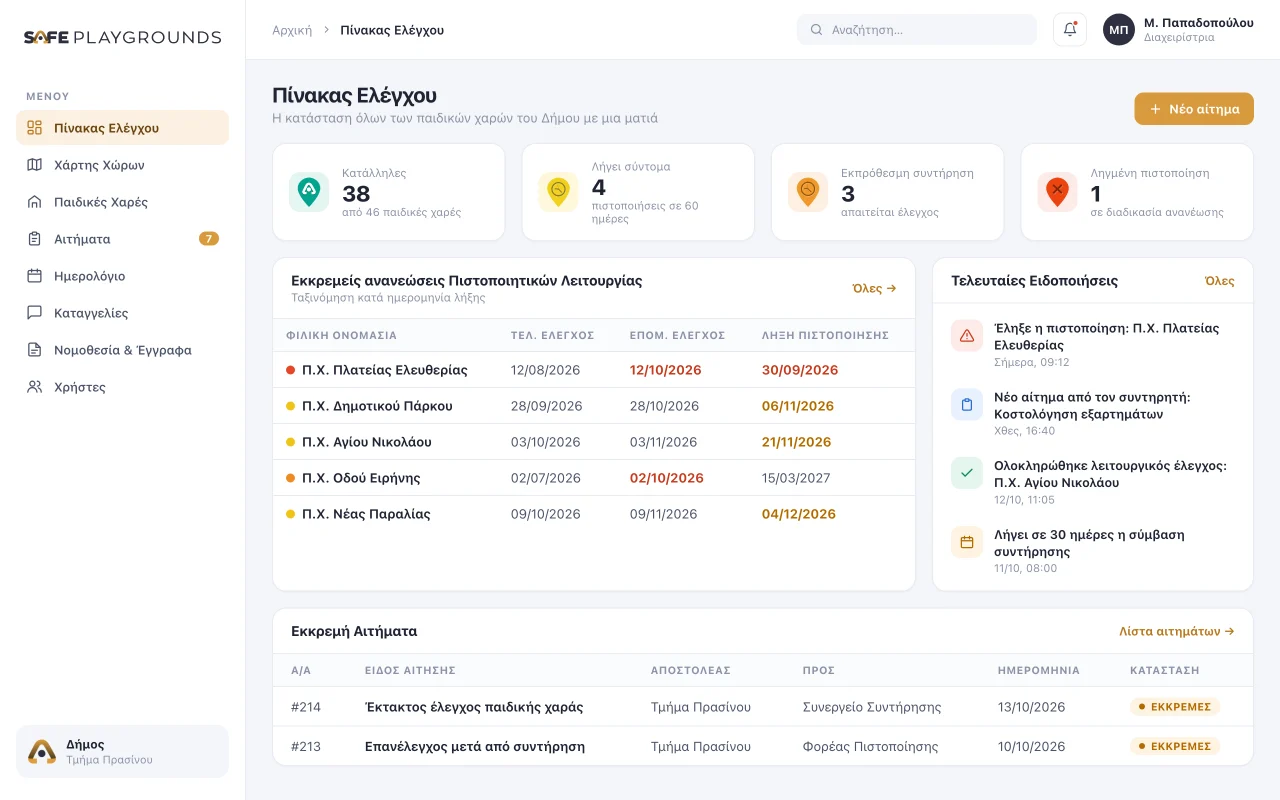Click the Π.Χ. Οδού Ειρήνης row name
Image resolution: width=1280 pixels, height=800 pixels.
pos(361,478)
